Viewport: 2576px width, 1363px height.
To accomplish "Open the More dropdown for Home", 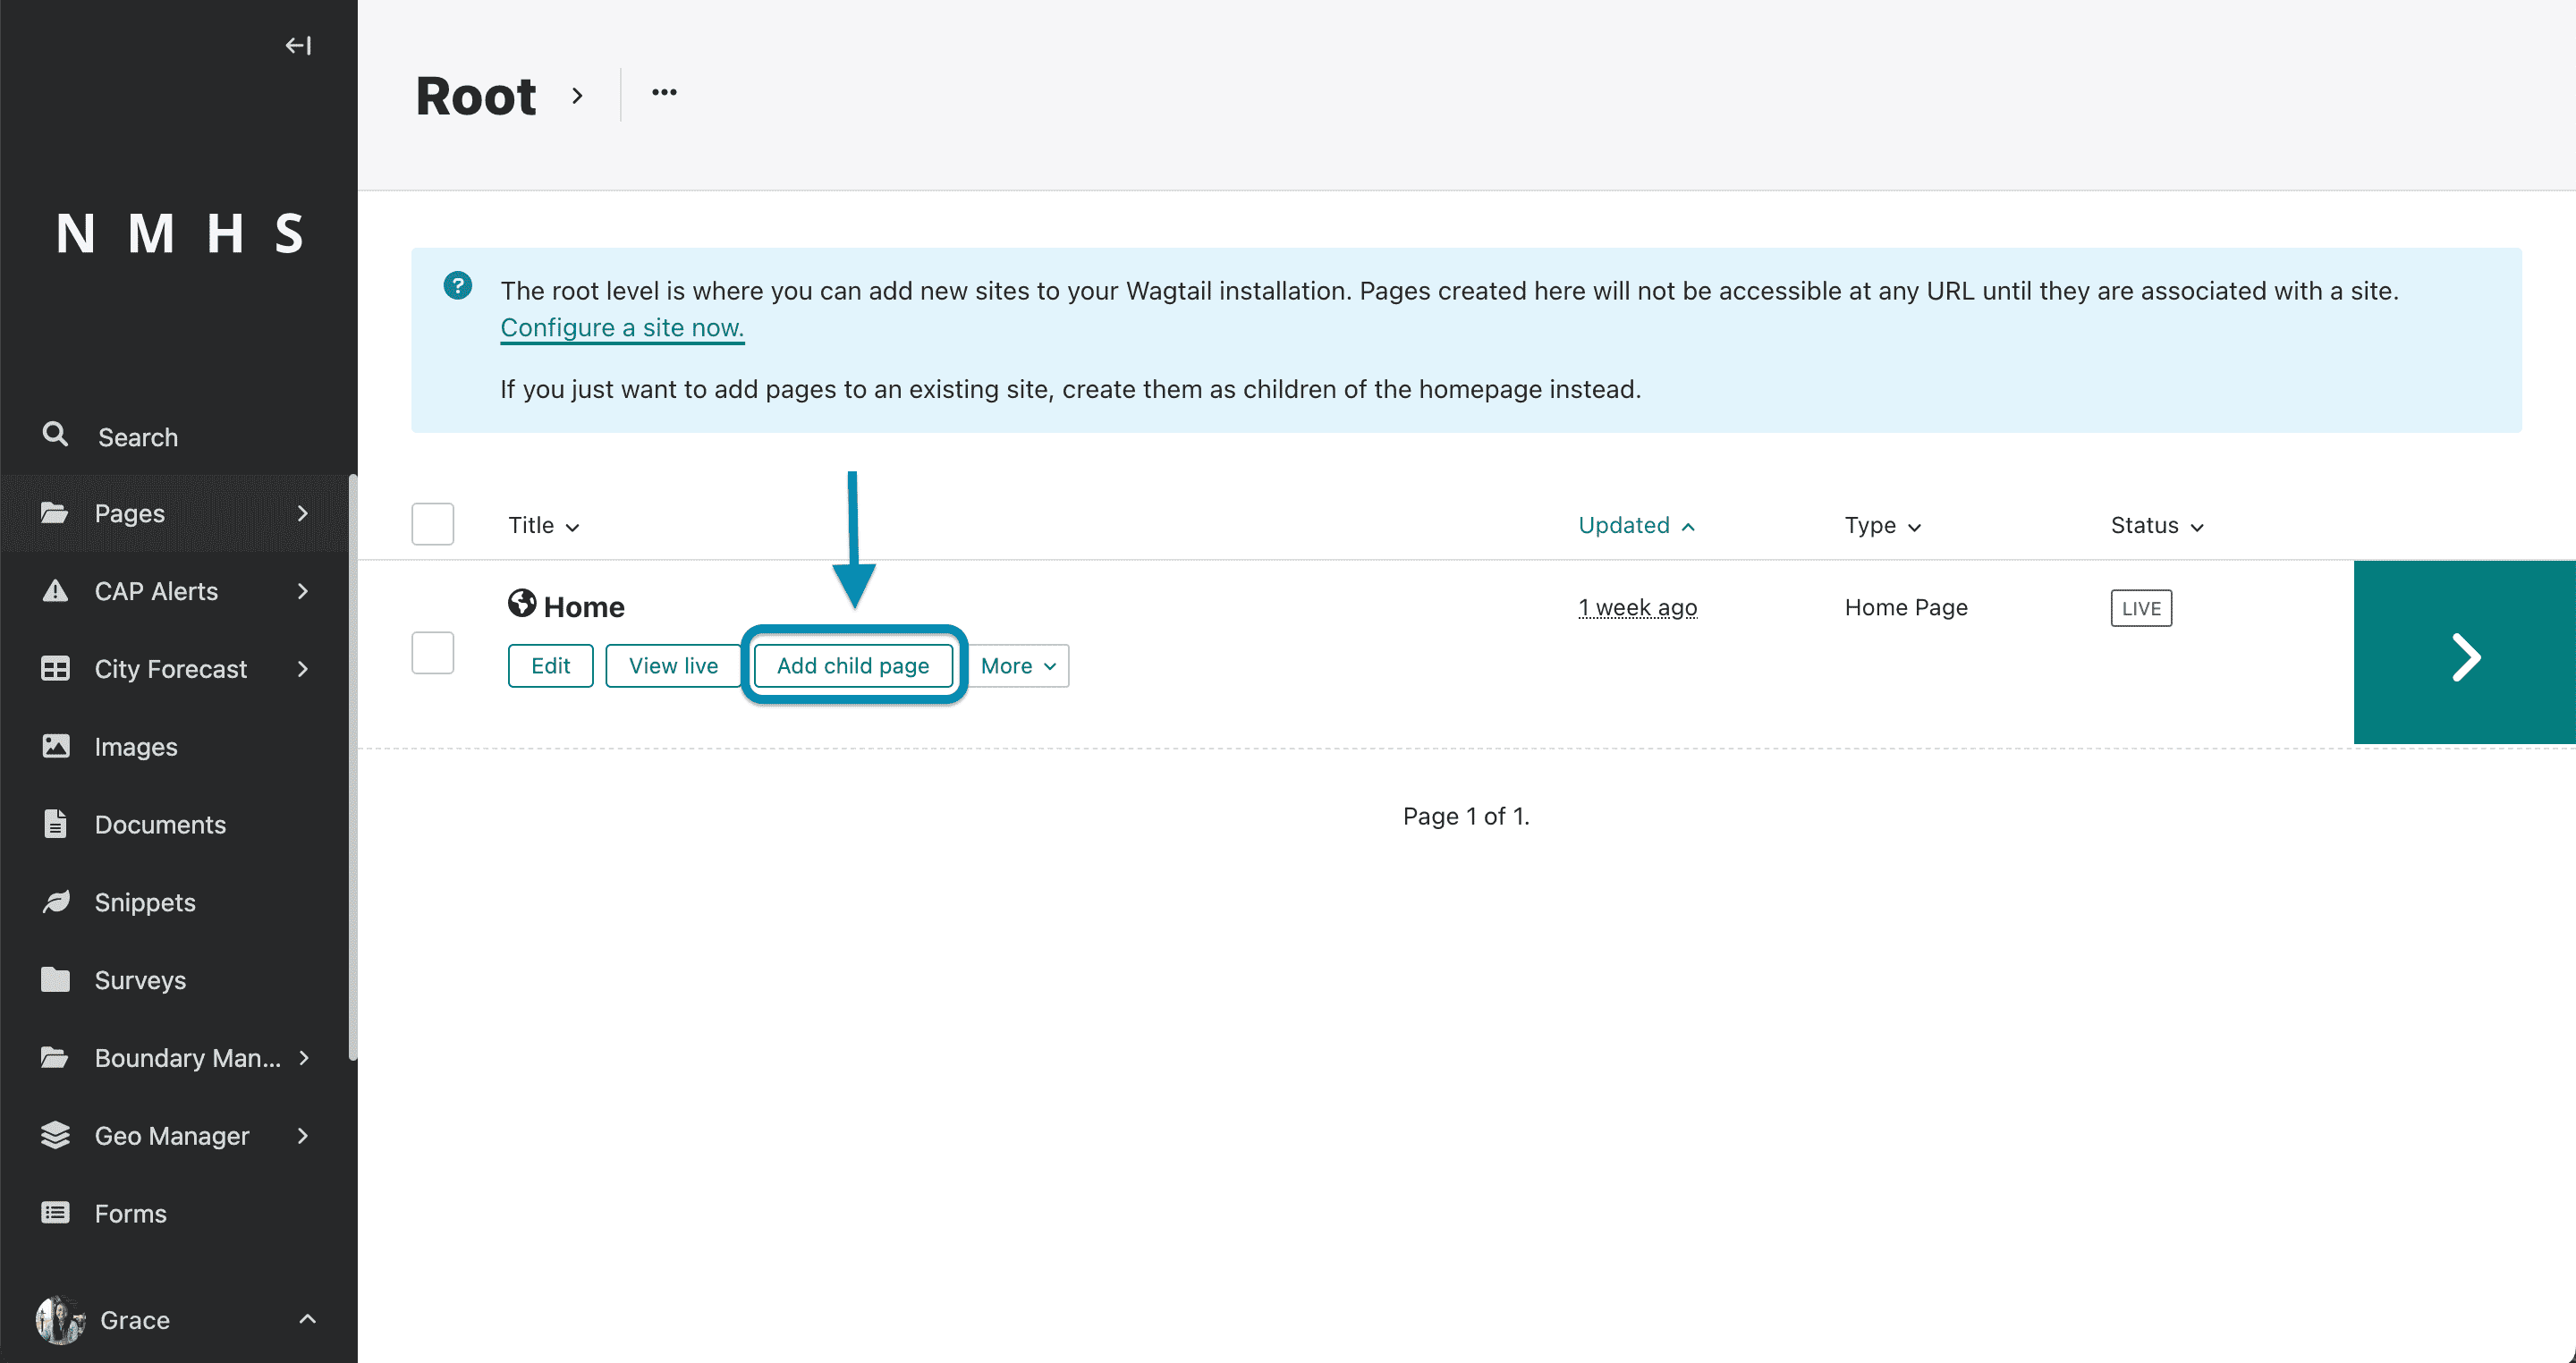I will click(x=1018, y=666).
